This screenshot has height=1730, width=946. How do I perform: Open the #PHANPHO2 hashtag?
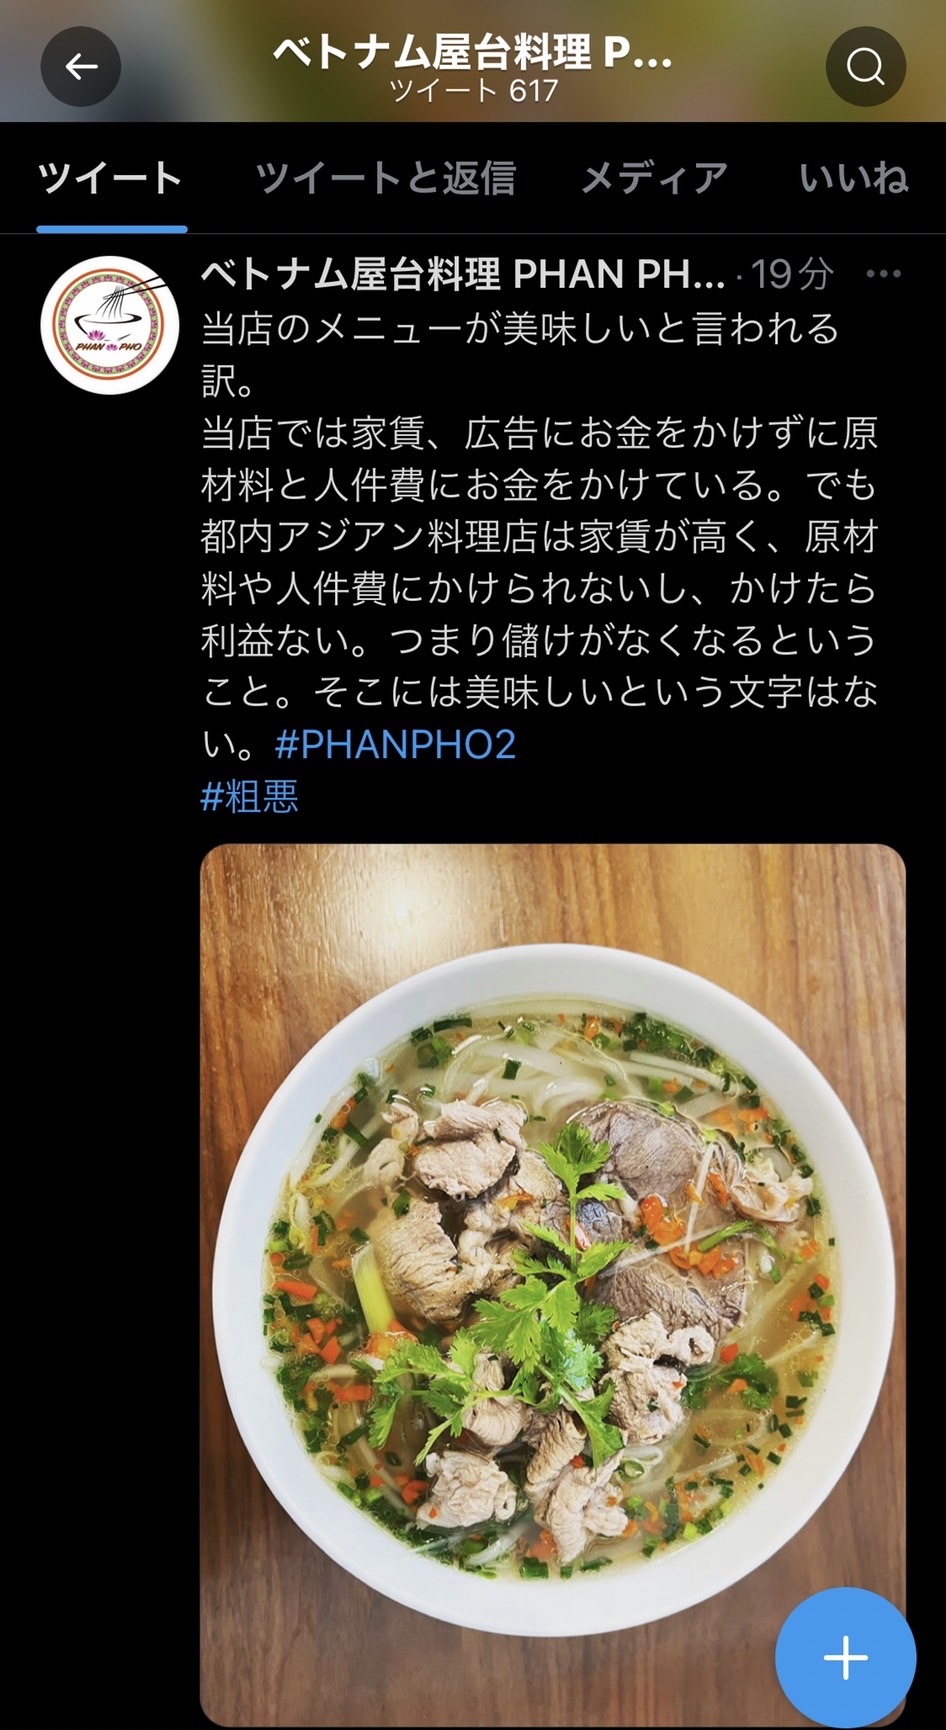point(396,744)
